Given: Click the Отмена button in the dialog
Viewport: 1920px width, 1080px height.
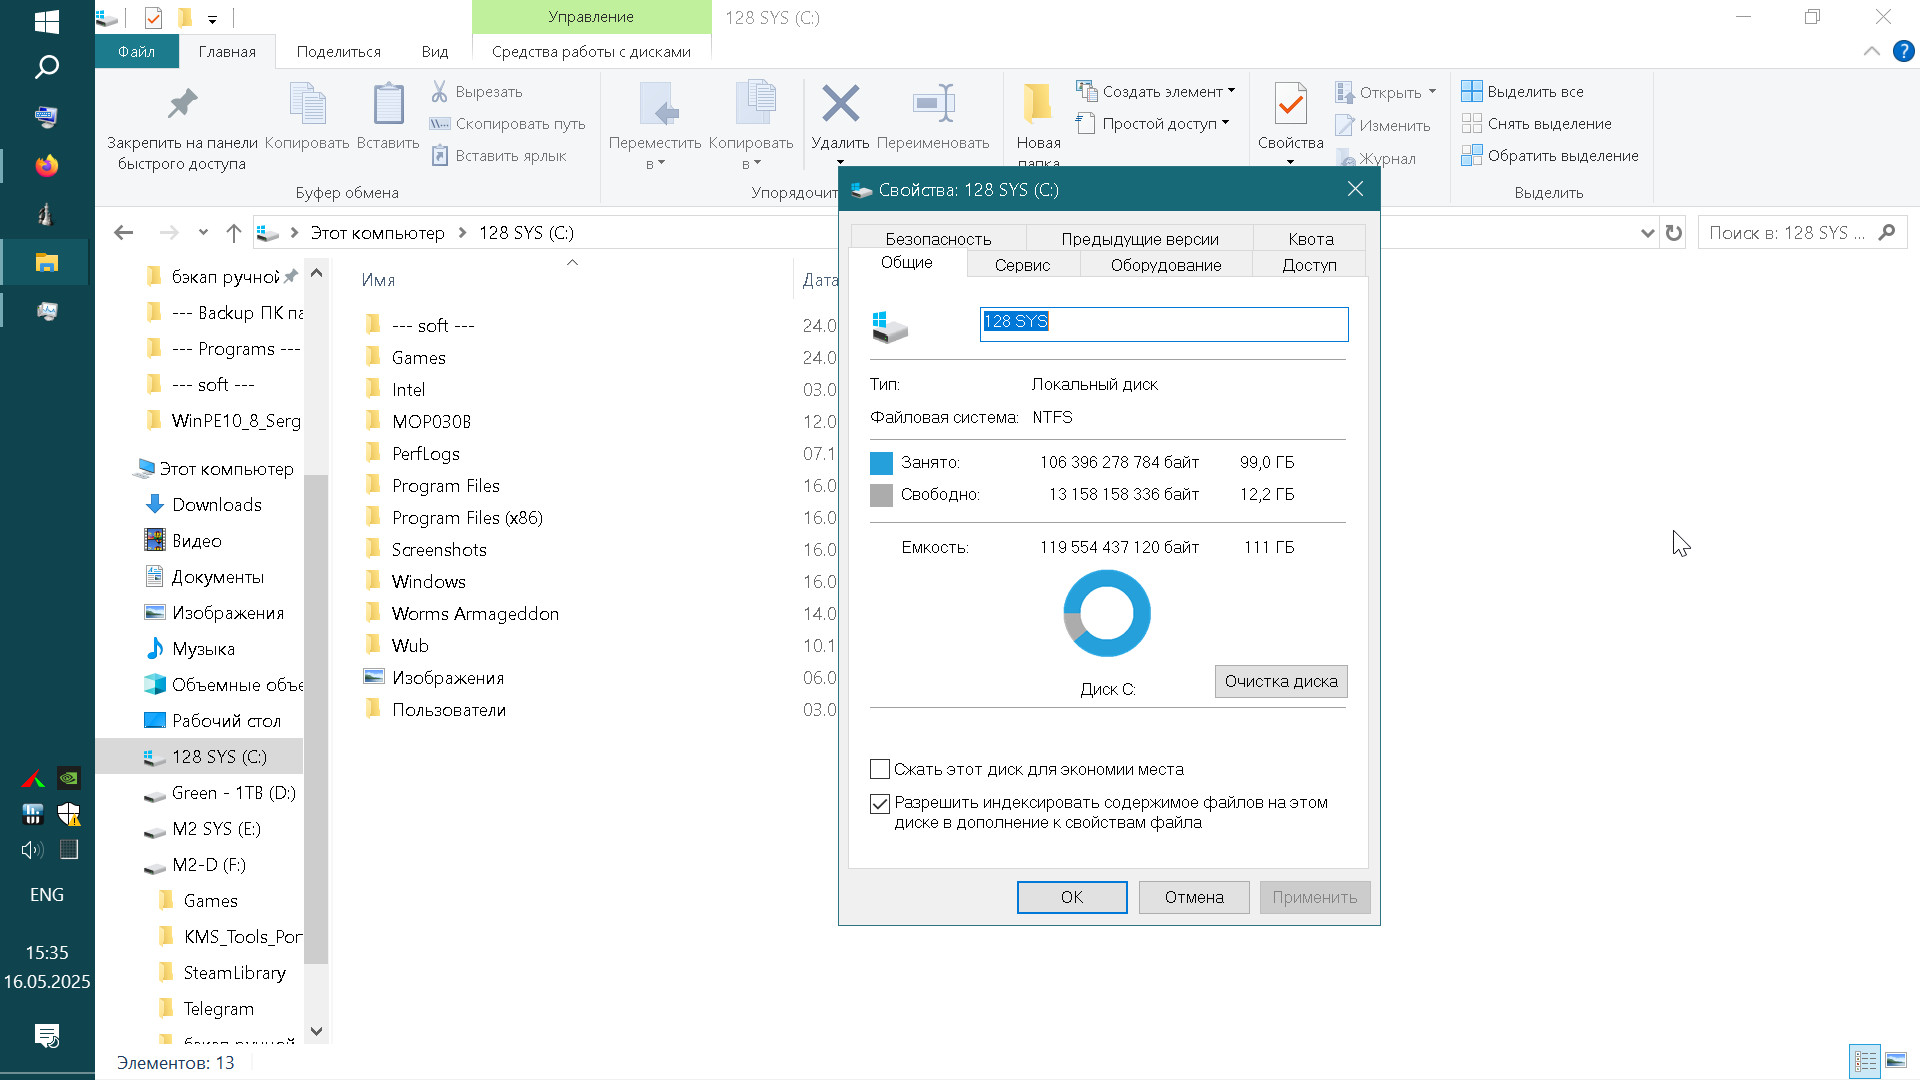Looking at the screenshot, I should tap(1193, 897).
